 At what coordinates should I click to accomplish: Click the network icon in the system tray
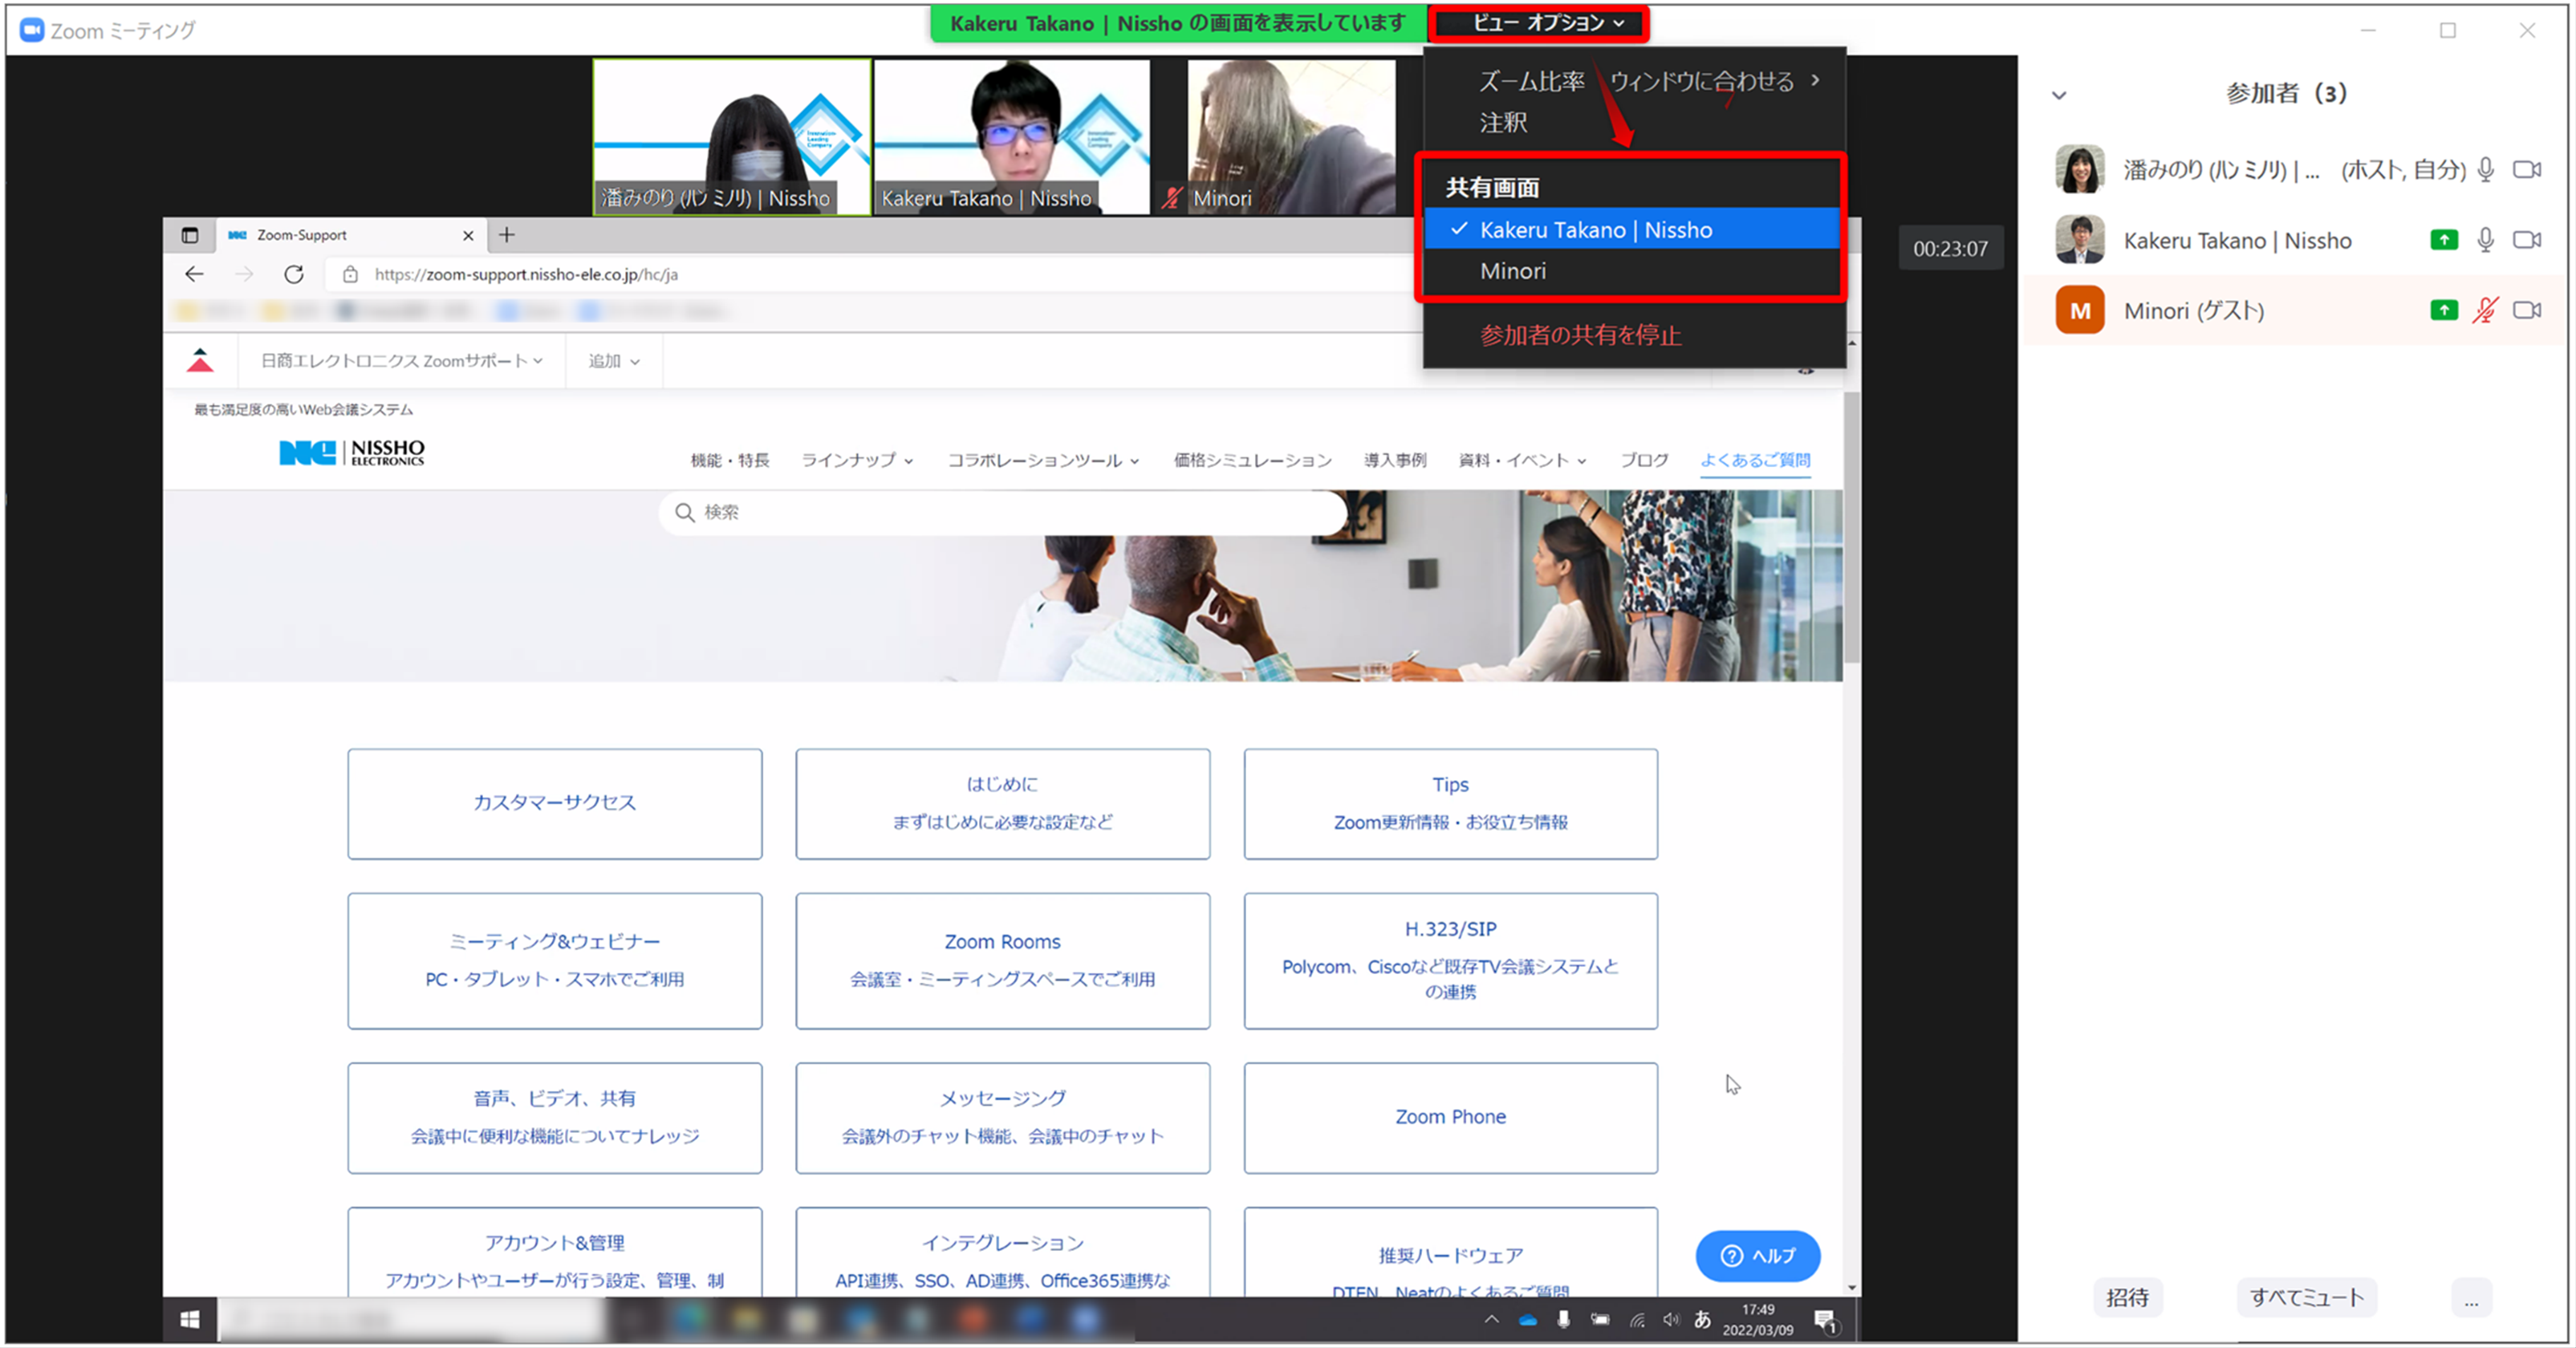click(x=1637, y=1320)
